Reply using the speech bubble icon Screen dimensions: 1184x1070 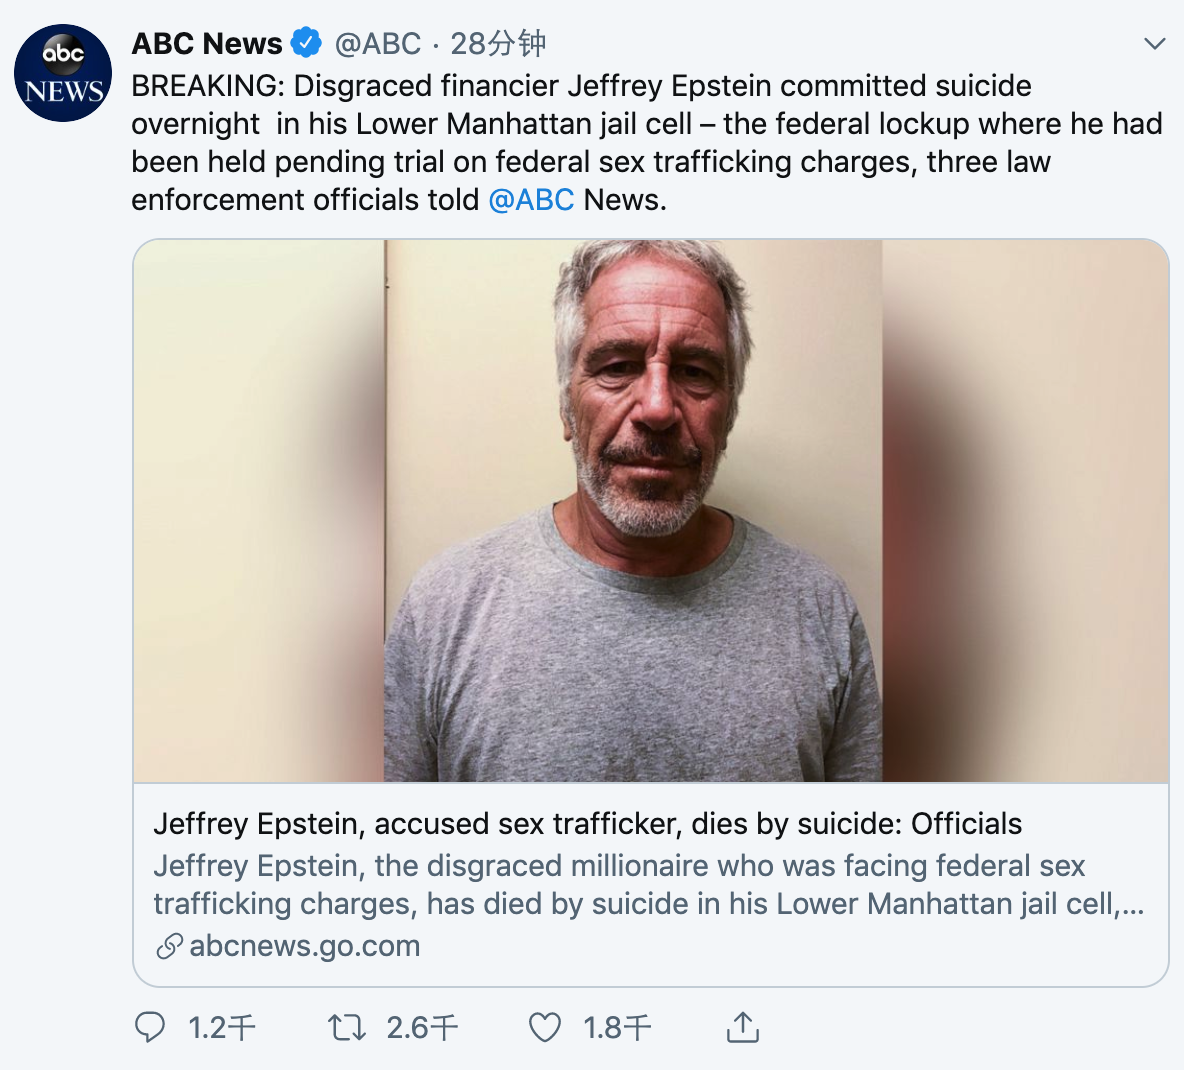[x=150, y=1027]
